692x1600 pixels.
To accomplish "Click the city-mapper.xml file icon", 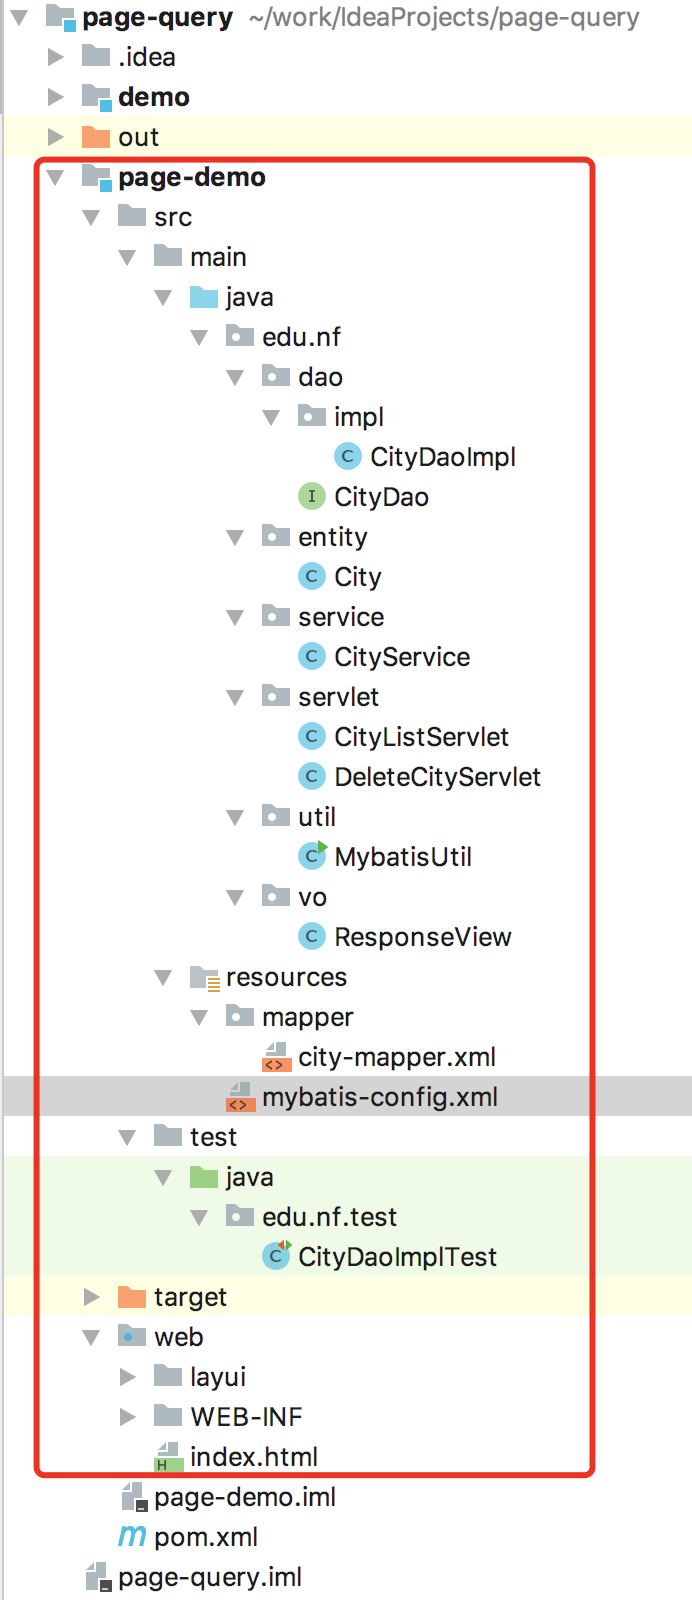I will (x=276, y=1057).
